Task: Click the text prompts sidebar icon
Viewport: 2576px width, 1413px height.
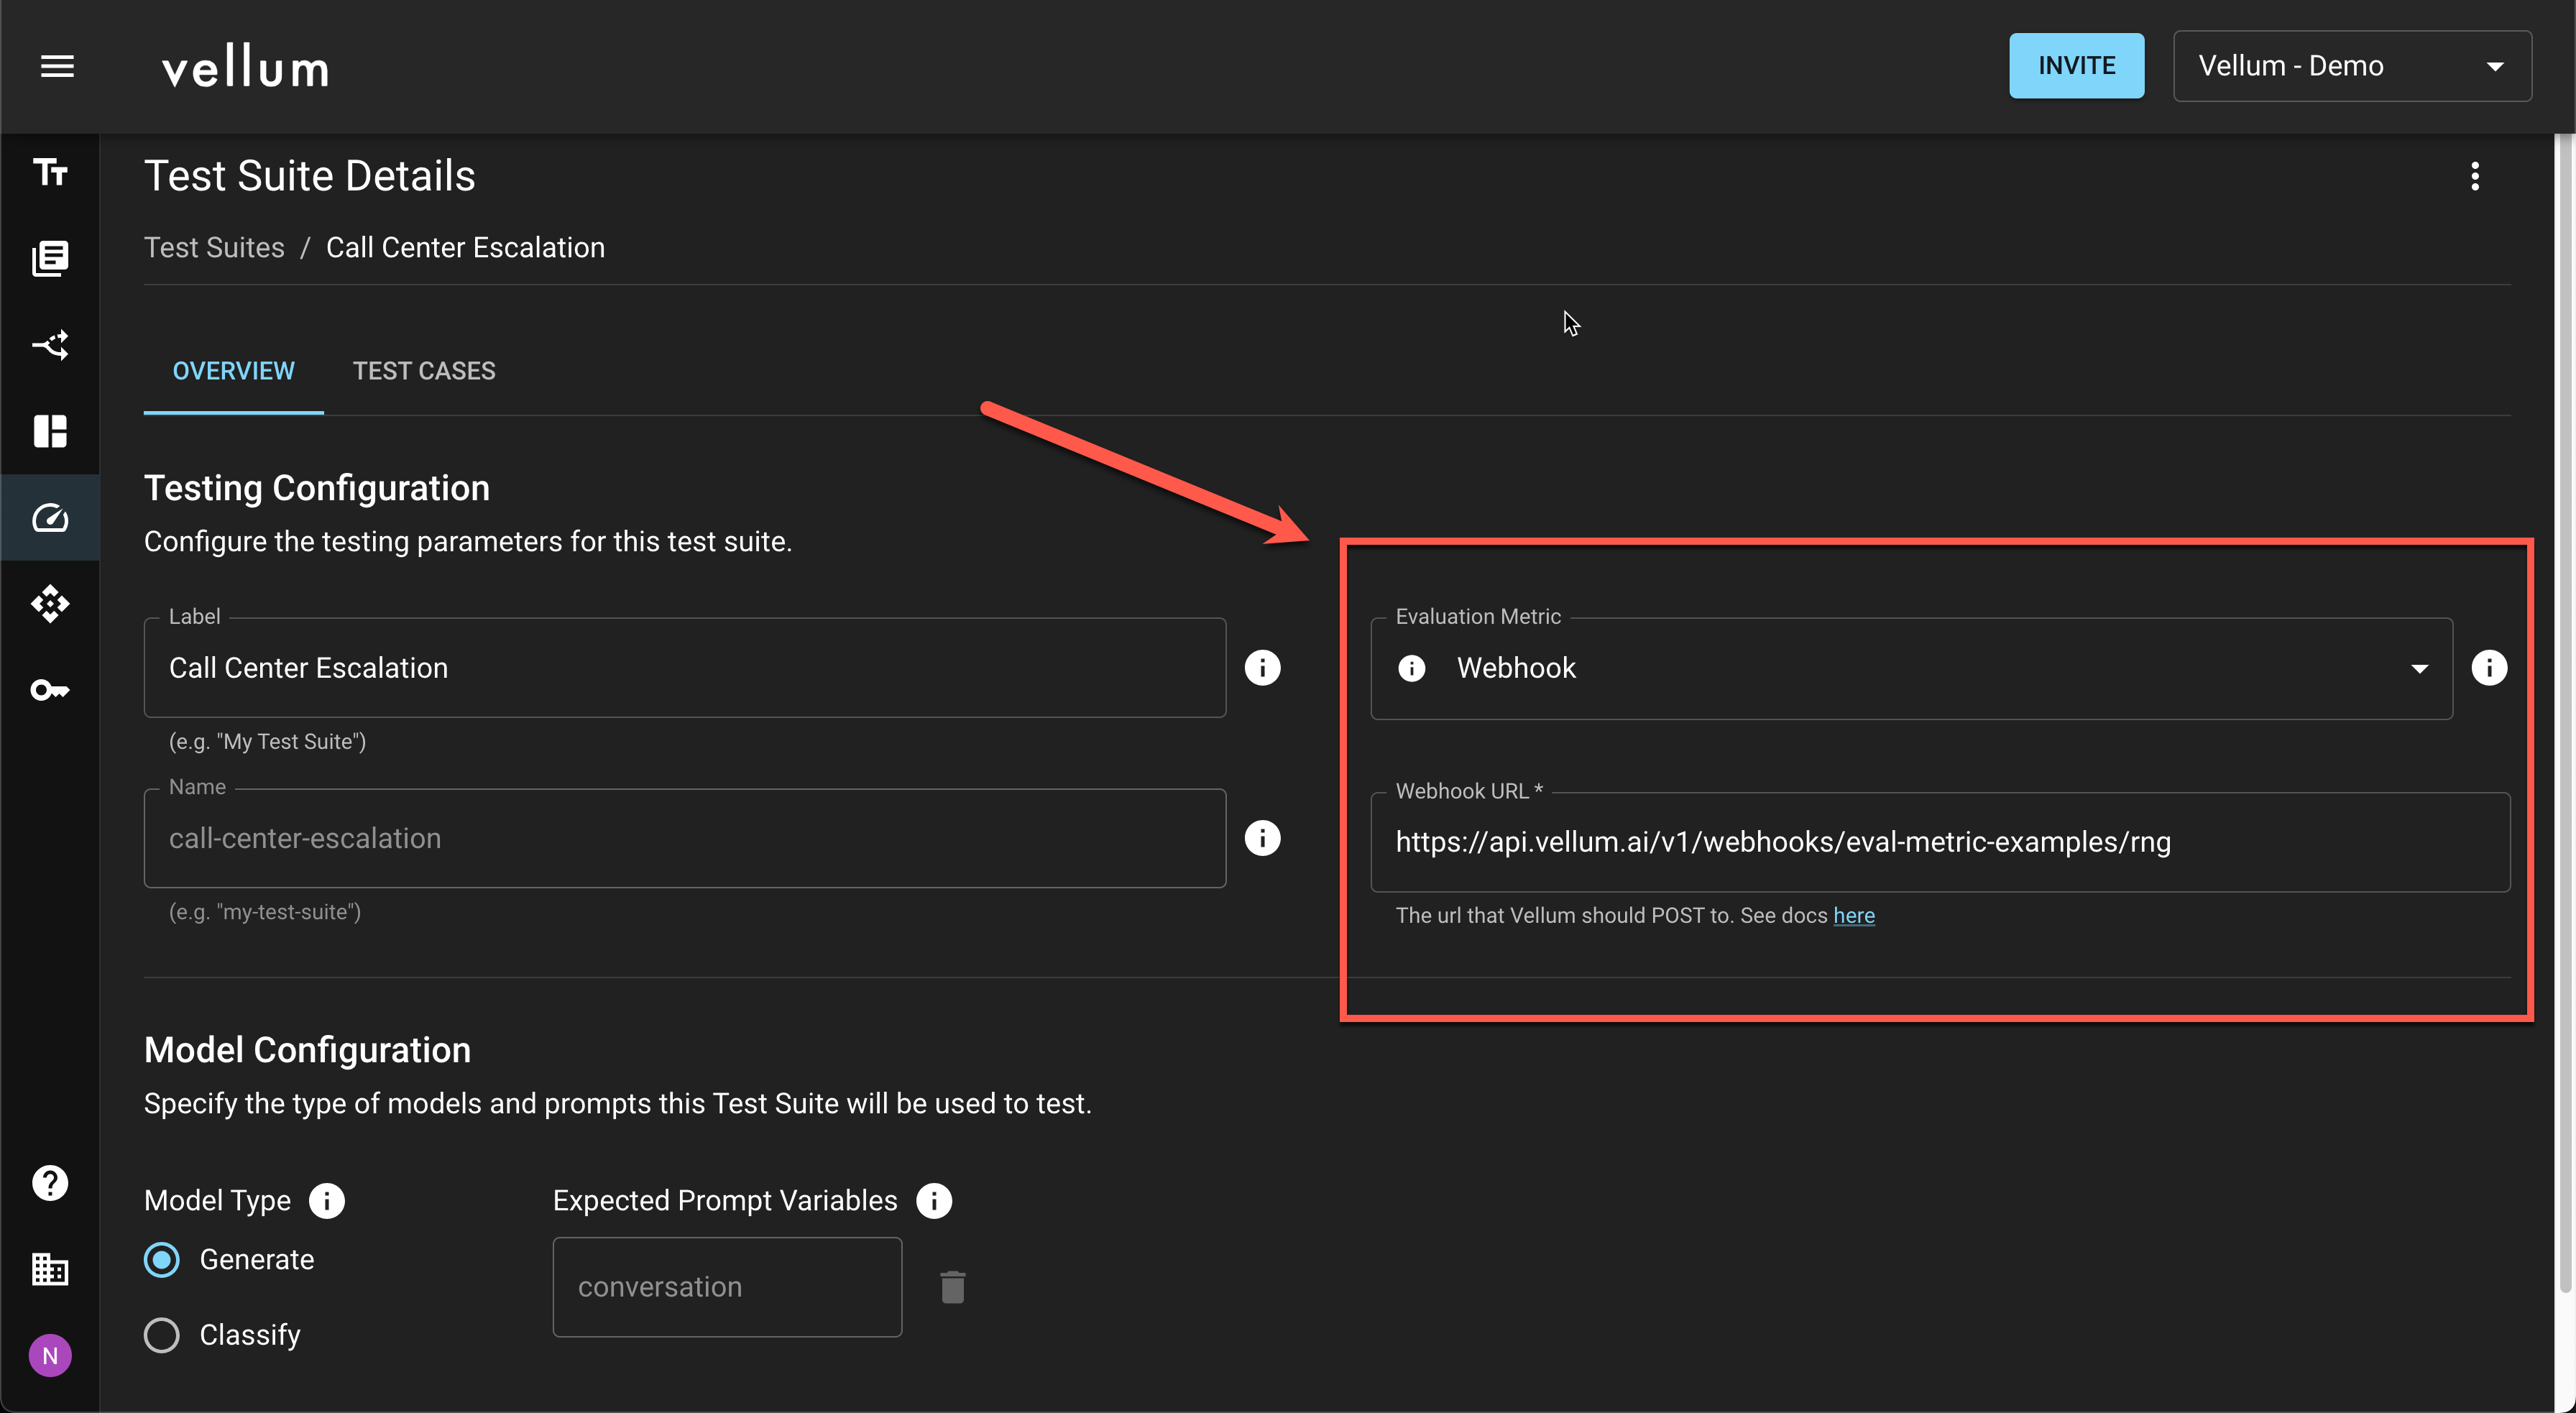Action: pyautogui.click(x=50, y=172)
